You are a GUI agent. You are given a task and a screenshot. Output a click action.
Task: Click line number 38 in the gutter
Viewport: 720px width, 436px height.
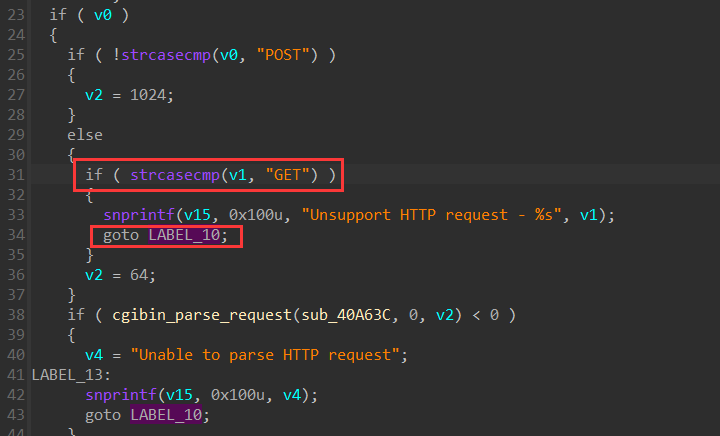click(16, 315)
